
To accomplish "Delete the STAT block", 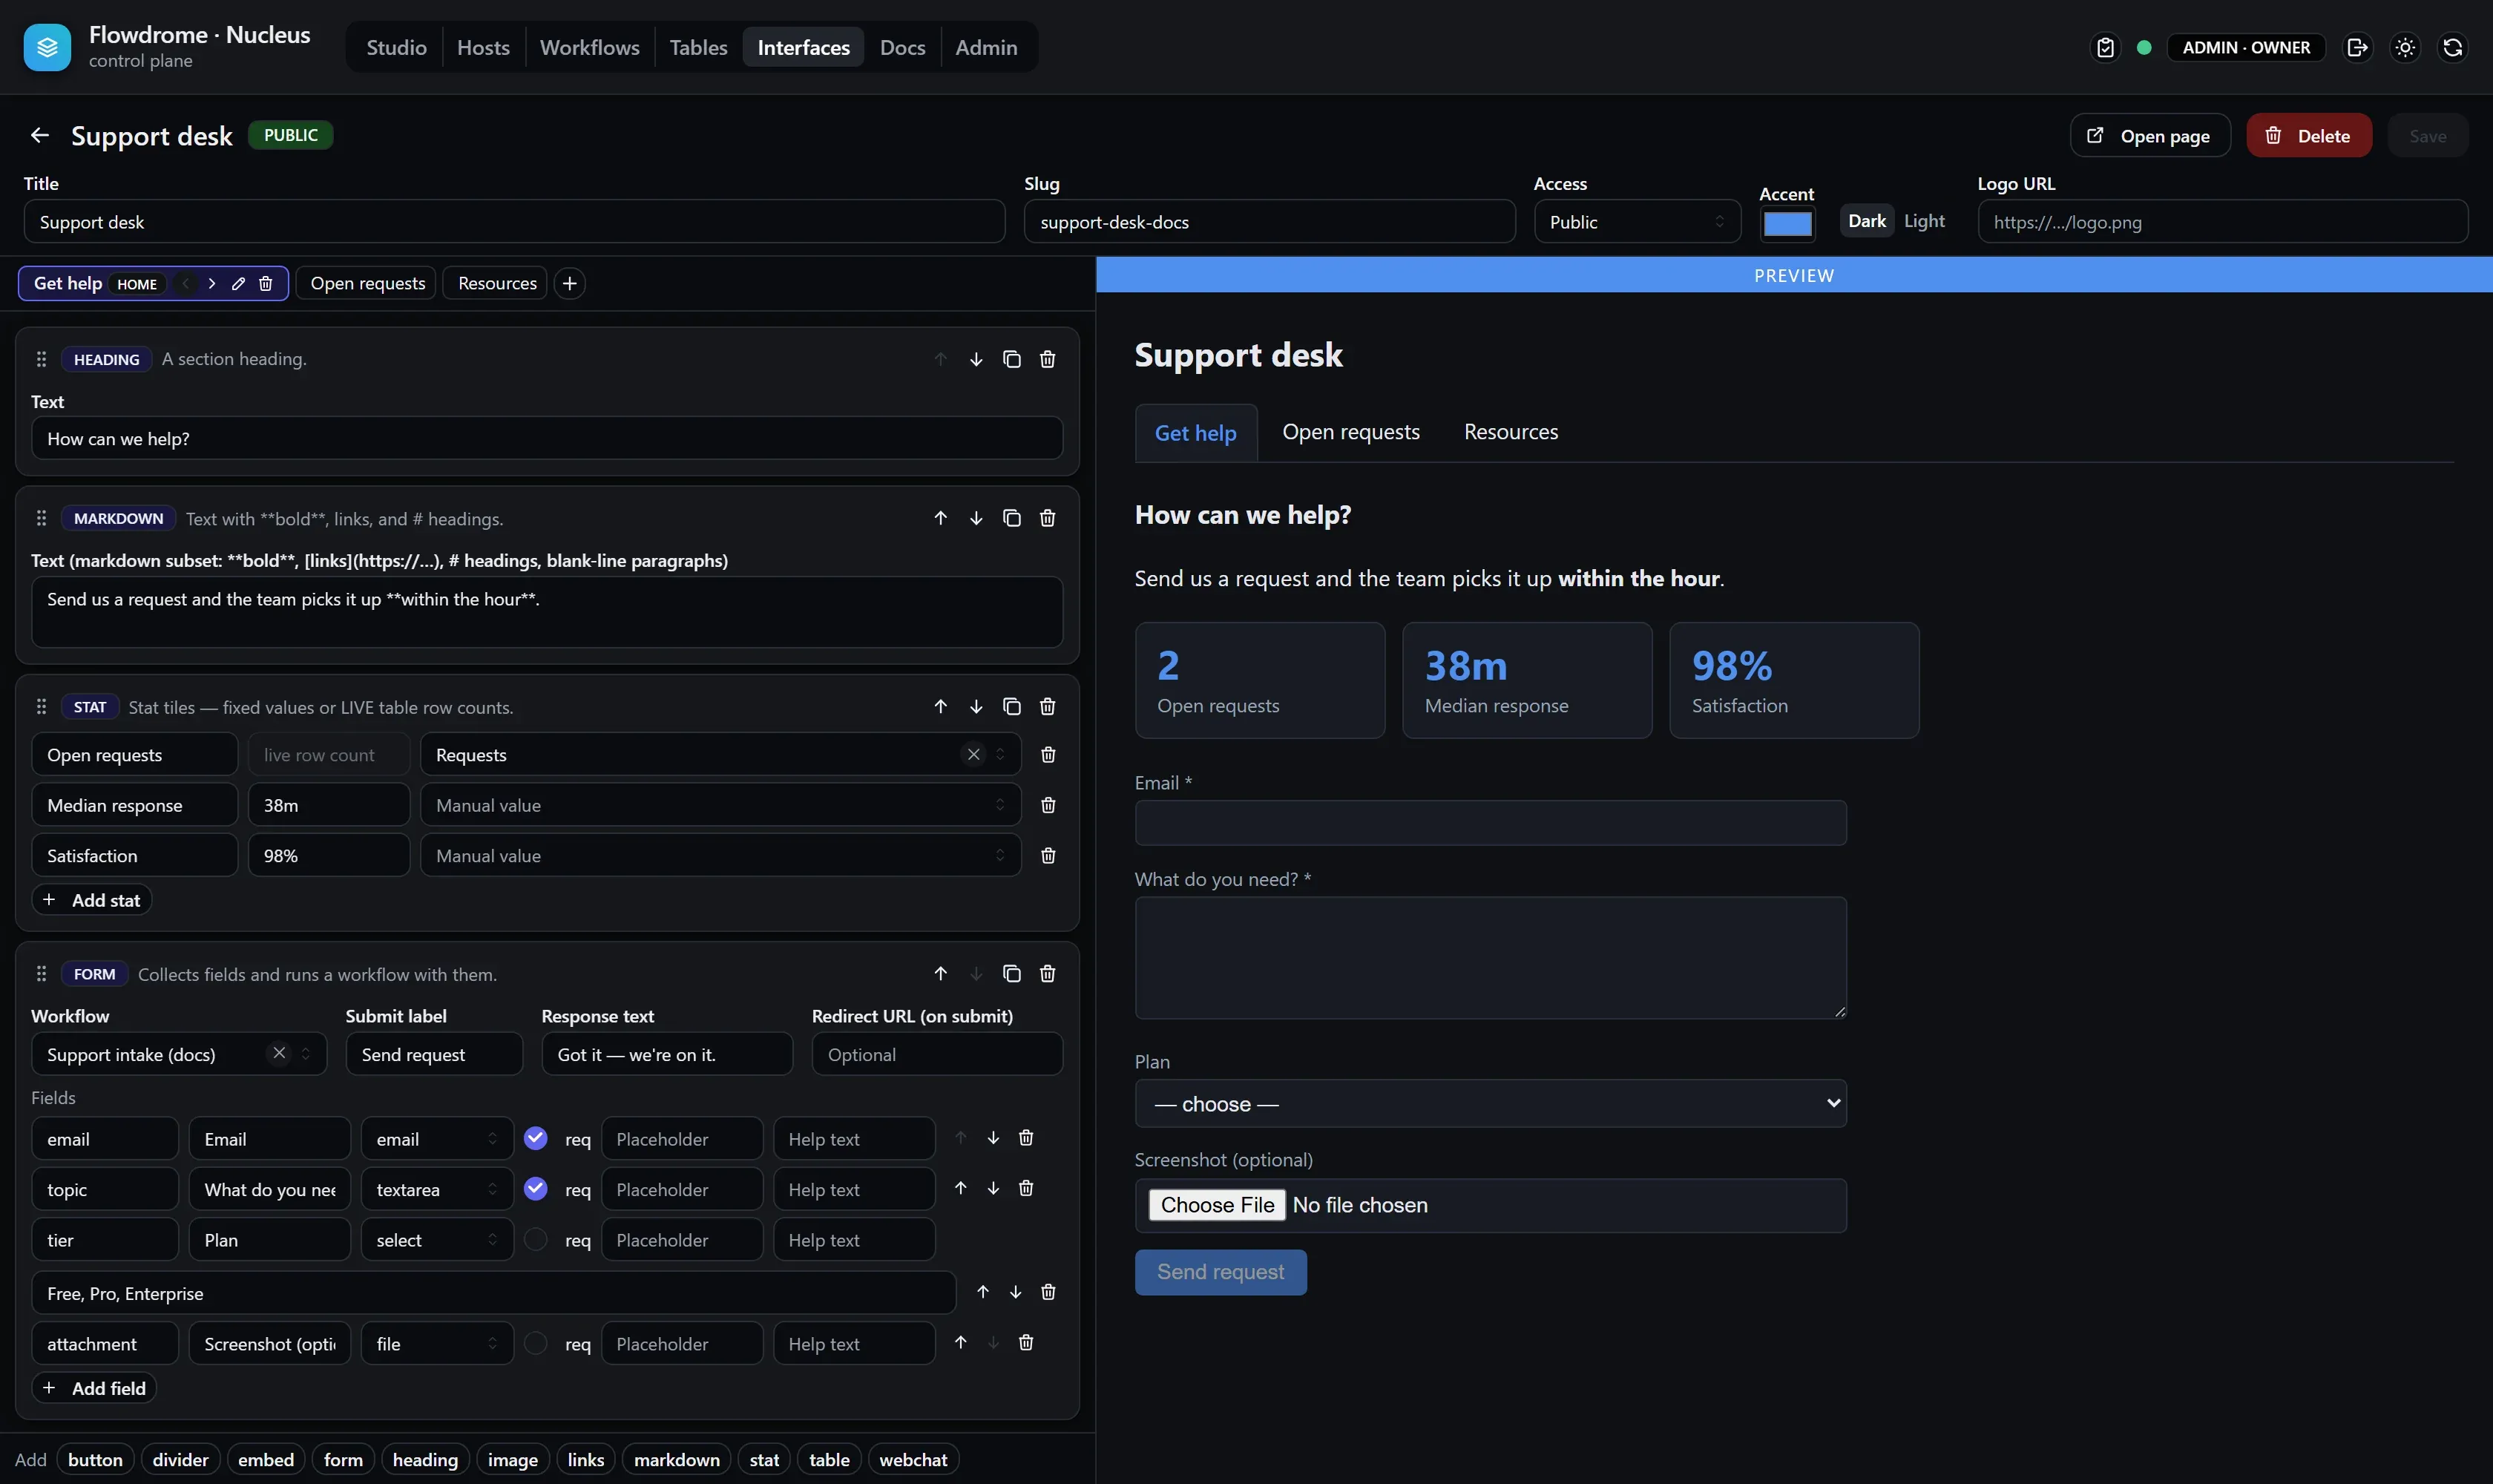I will click(x=1047, y=707).
